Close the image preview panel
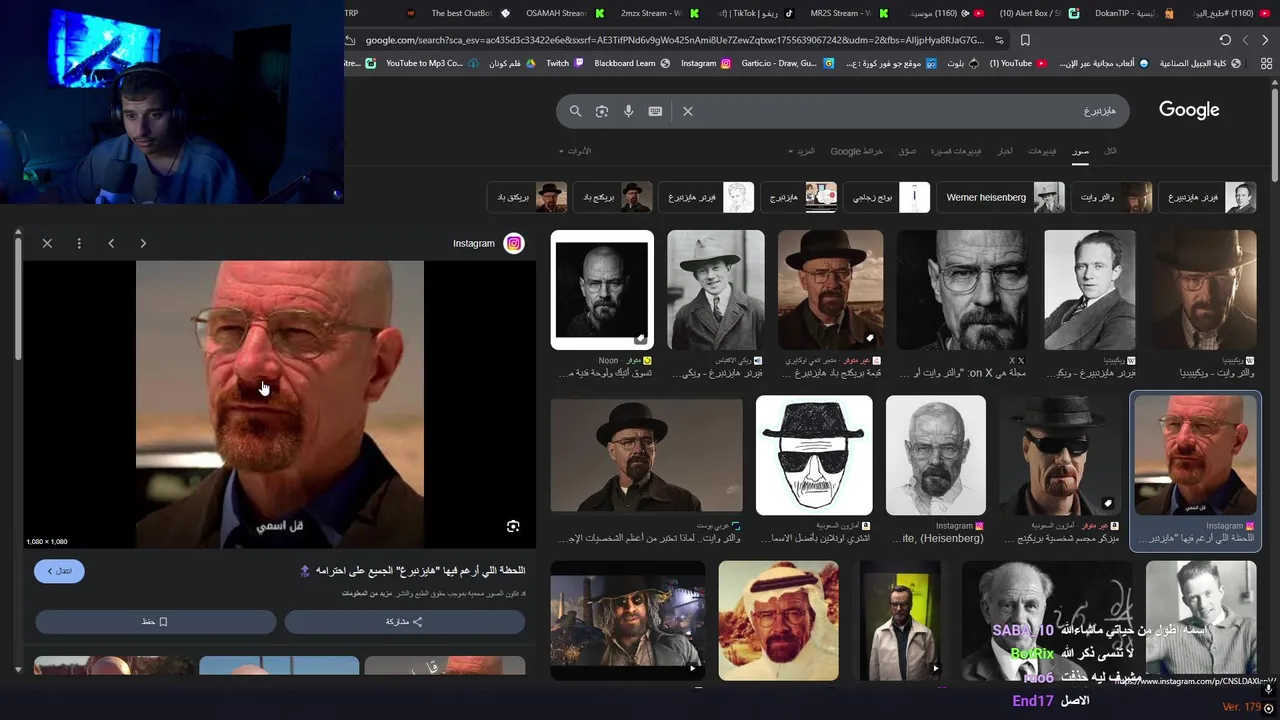 [47, 243]
